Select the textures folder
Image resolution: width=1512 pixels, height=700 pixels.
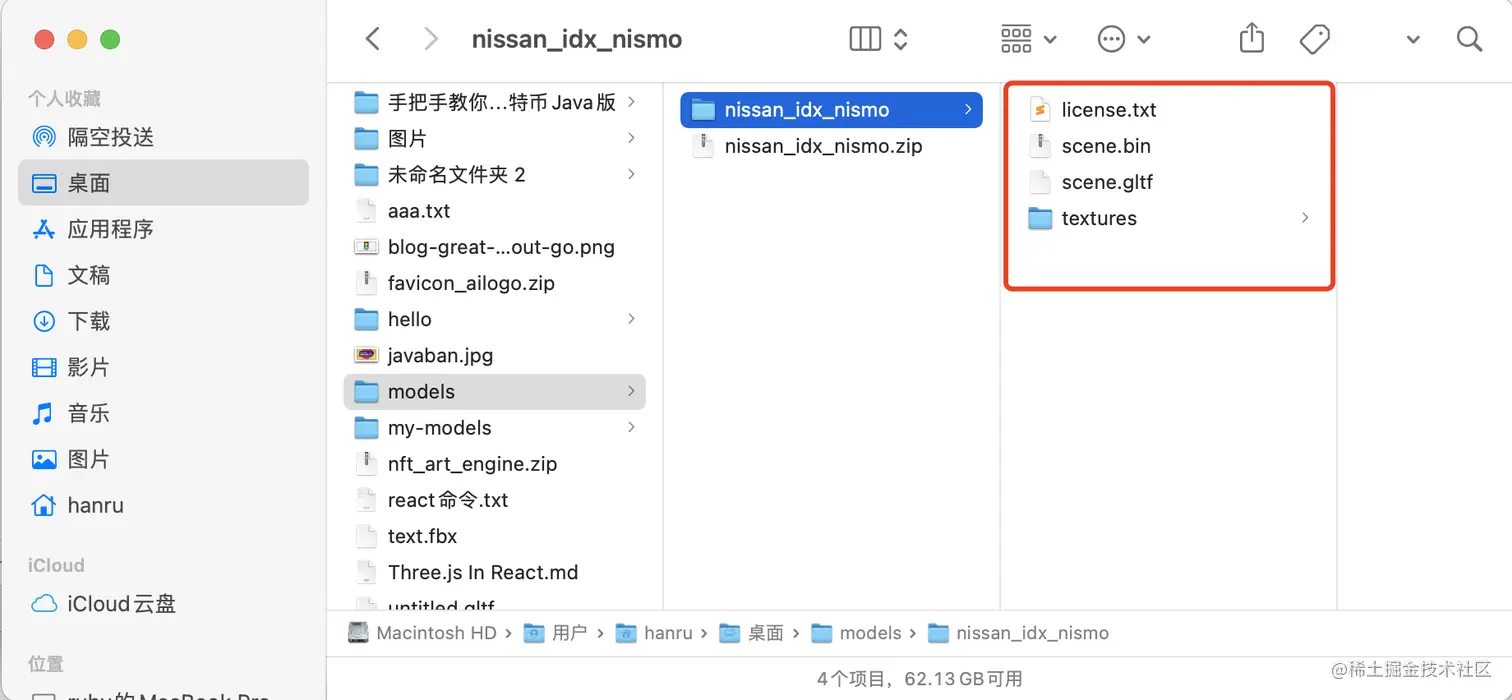[1168, 218]
